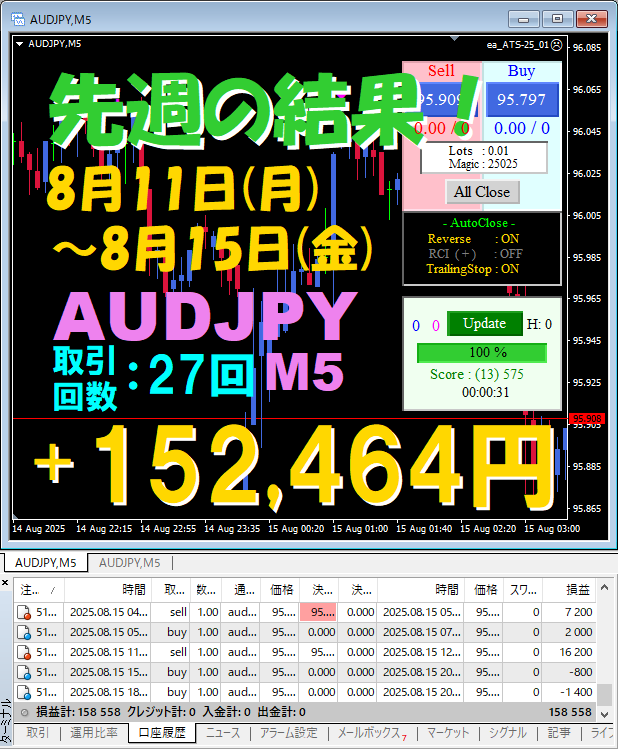Click the 7 200 profit cell
The width and height of the screenshot is (618, 749).
568,612
